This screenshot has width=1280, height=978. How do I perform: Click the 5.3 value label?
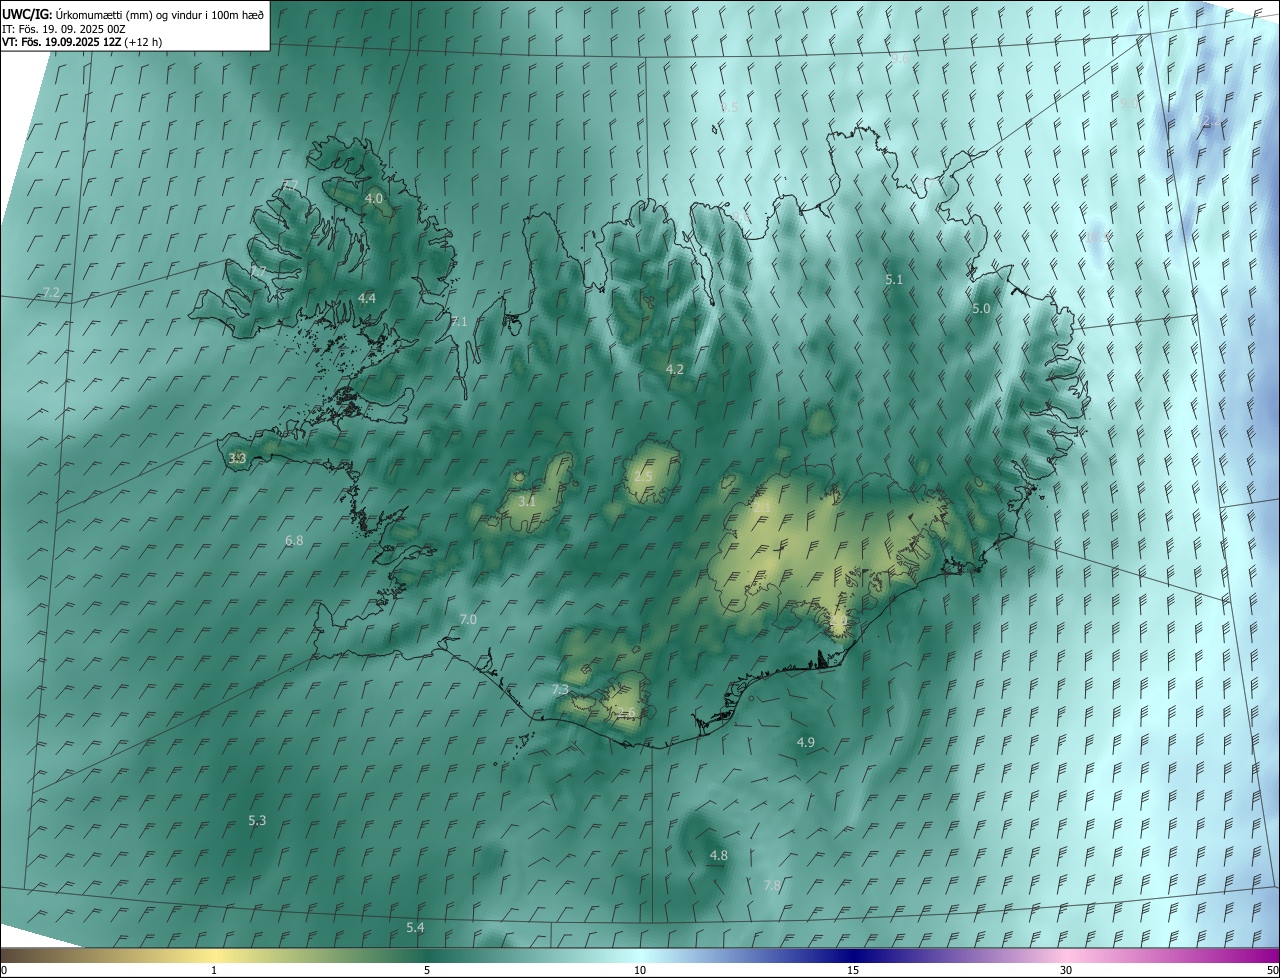pos(257,821)
